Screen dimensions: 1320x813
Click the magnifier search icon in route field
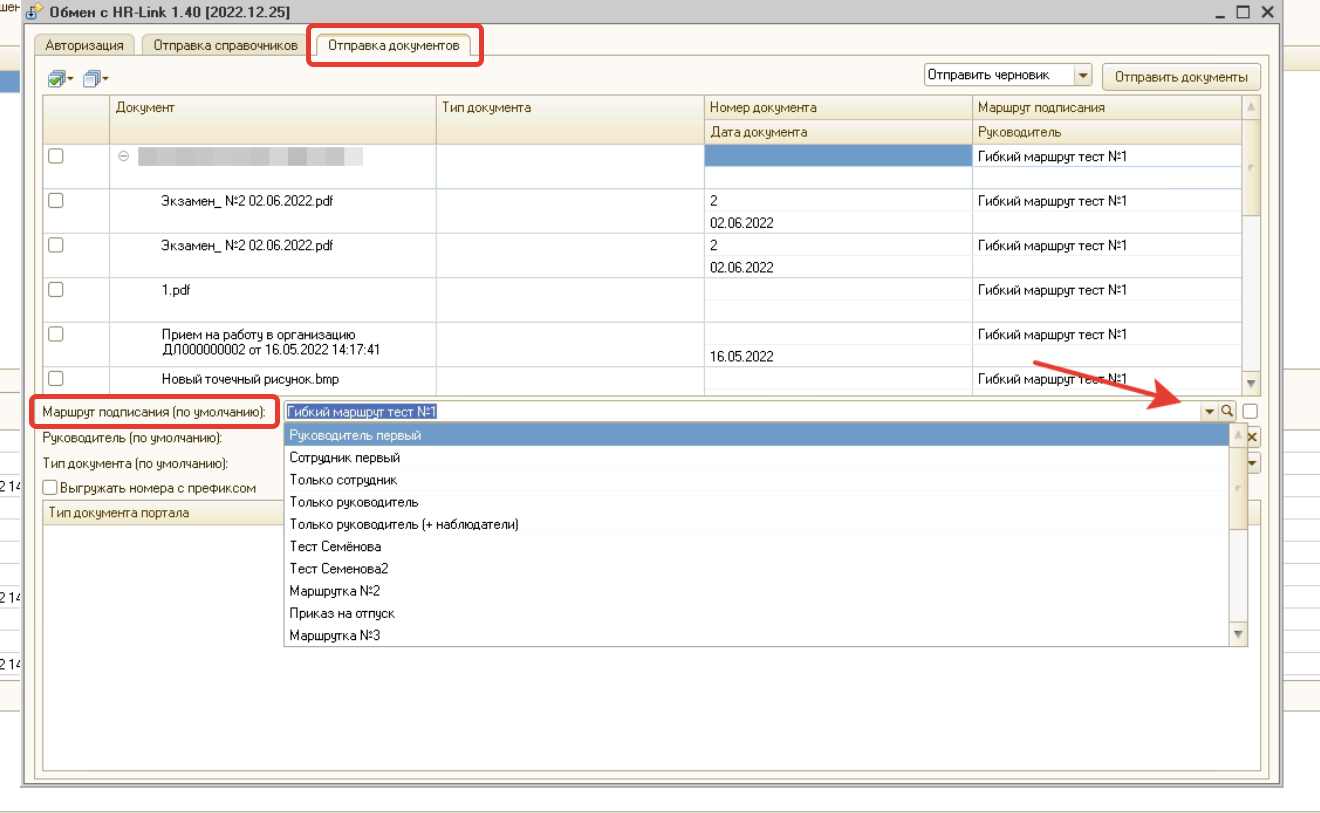pyautogui.click(x=1227, y=410)
